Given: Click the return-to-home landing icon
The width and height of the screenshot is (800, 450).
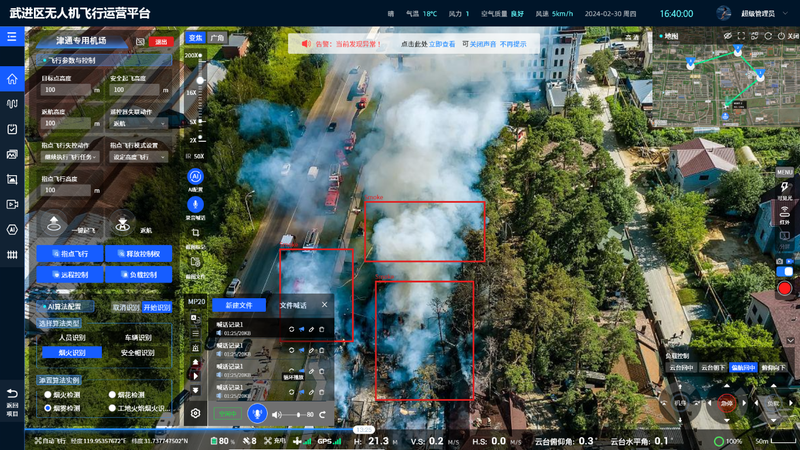Looking at the screenshot, I should [x=122, y=223].
